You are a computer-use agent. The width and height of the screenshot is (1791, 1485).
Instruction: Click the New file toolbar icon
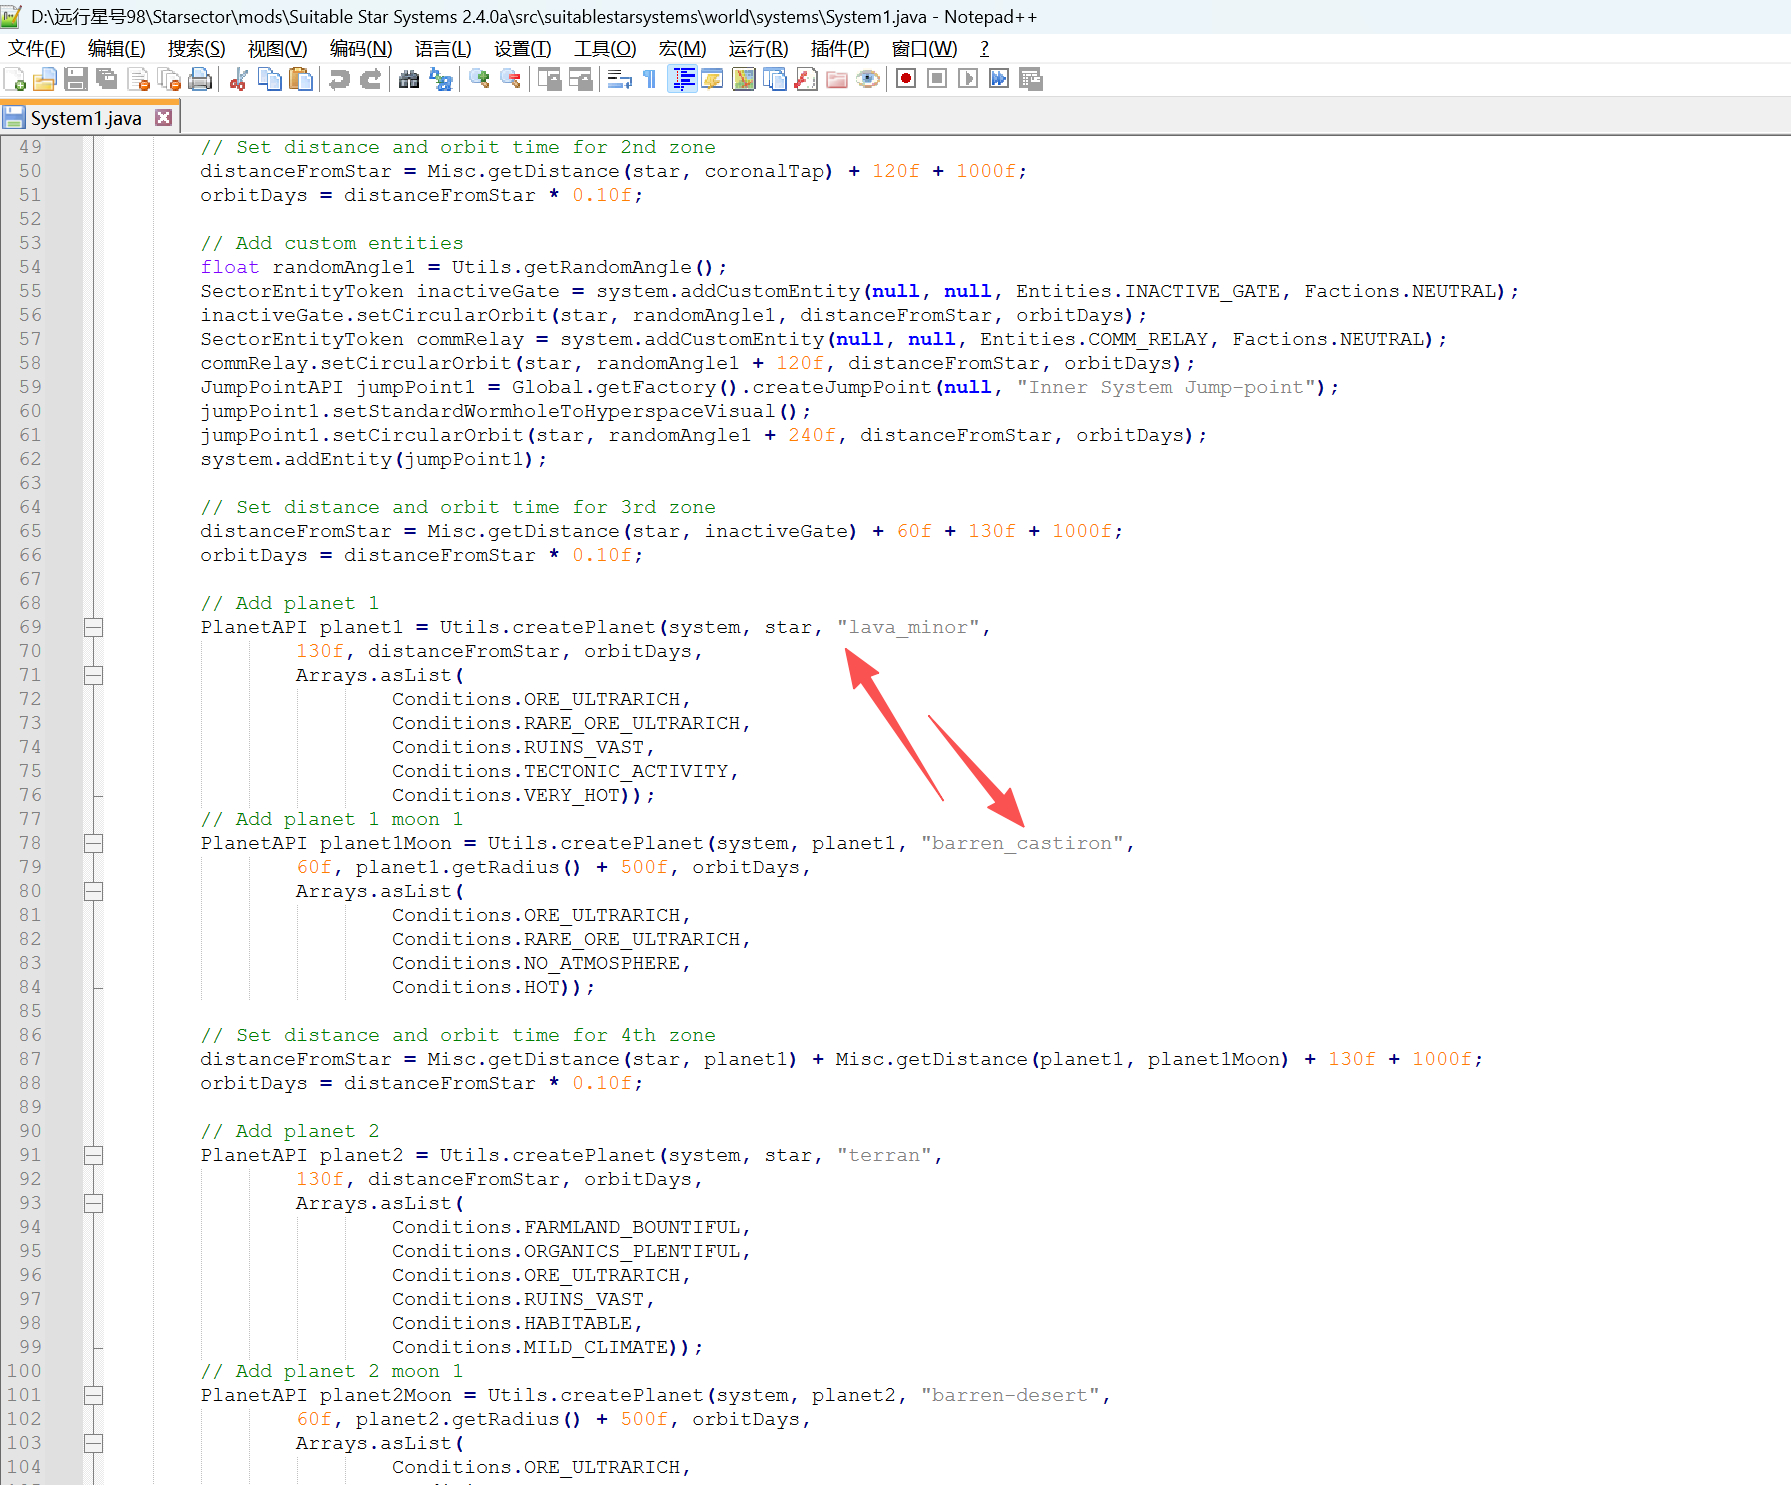point(15,80)
